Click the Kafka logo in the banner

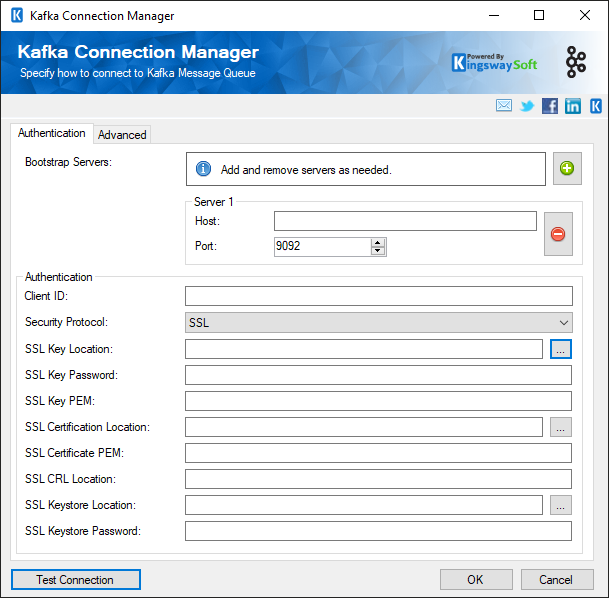pyautogui.click(x=576, y=62)
